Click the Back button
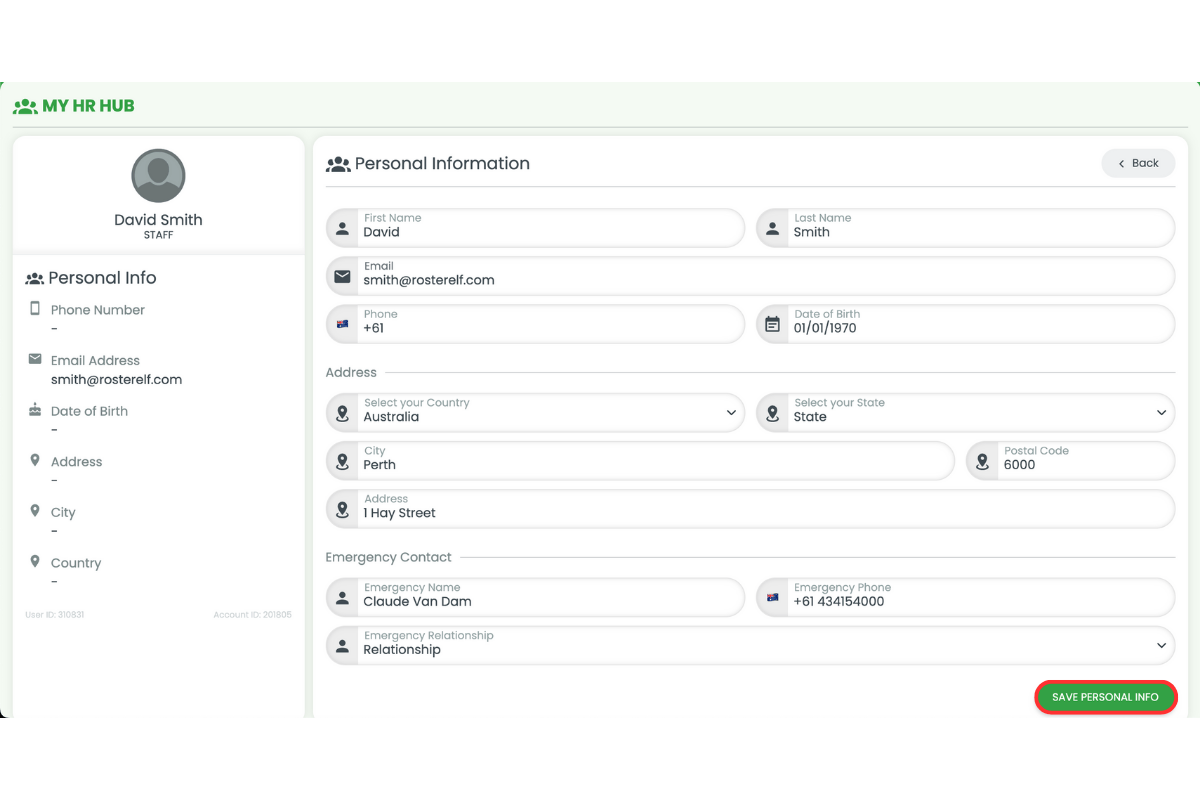This screenshot has width=1200, height=800. [x=1138, y=163]
